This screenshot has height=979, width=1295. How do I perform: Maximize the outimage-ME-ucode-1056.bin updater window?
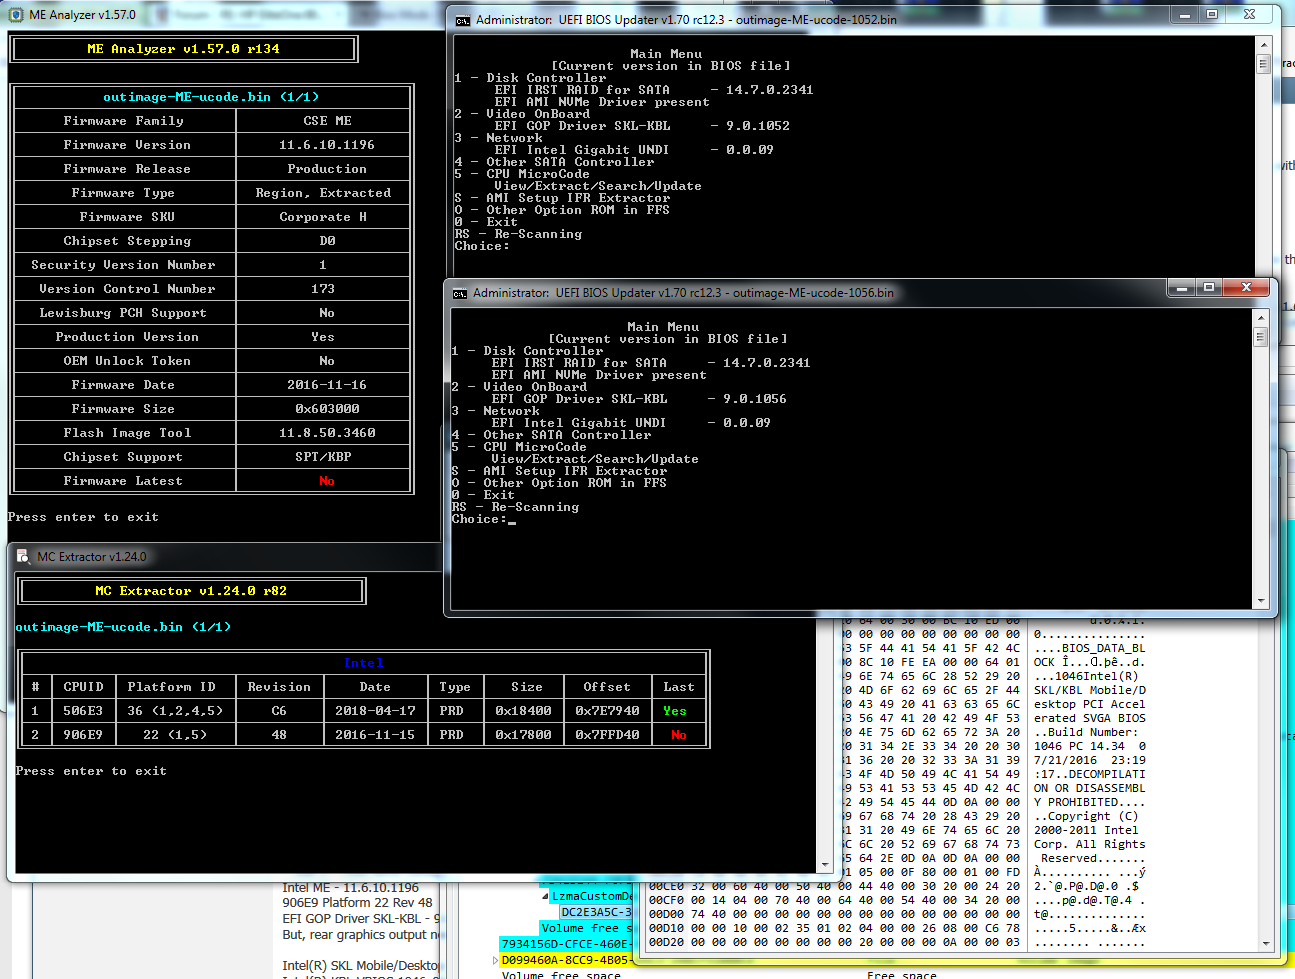[x=1208, y=288]
